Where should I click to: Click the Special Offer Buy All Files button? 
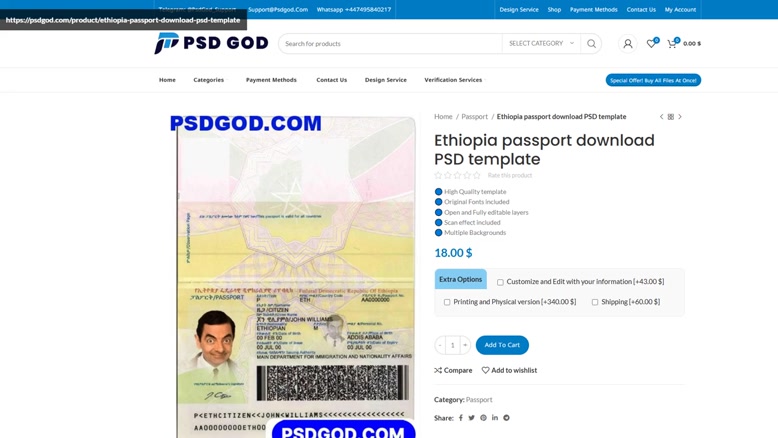[653, 80]
